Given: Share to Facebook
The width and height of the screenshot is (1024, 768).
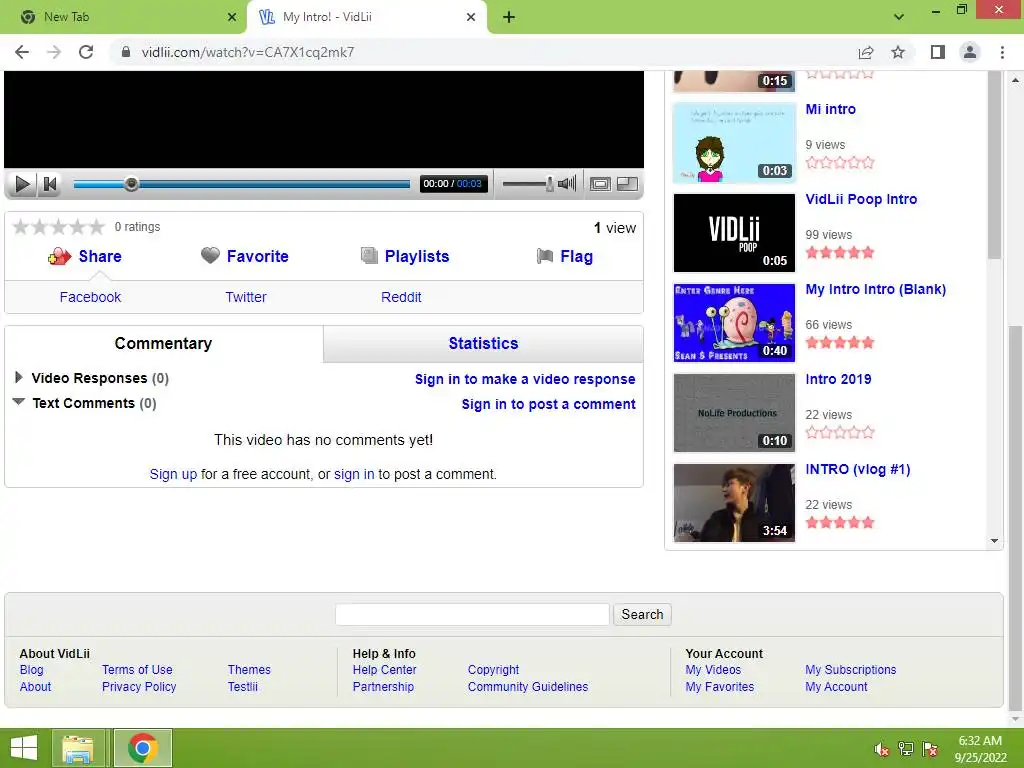Looking at the screenshot, I should point(90,297).
